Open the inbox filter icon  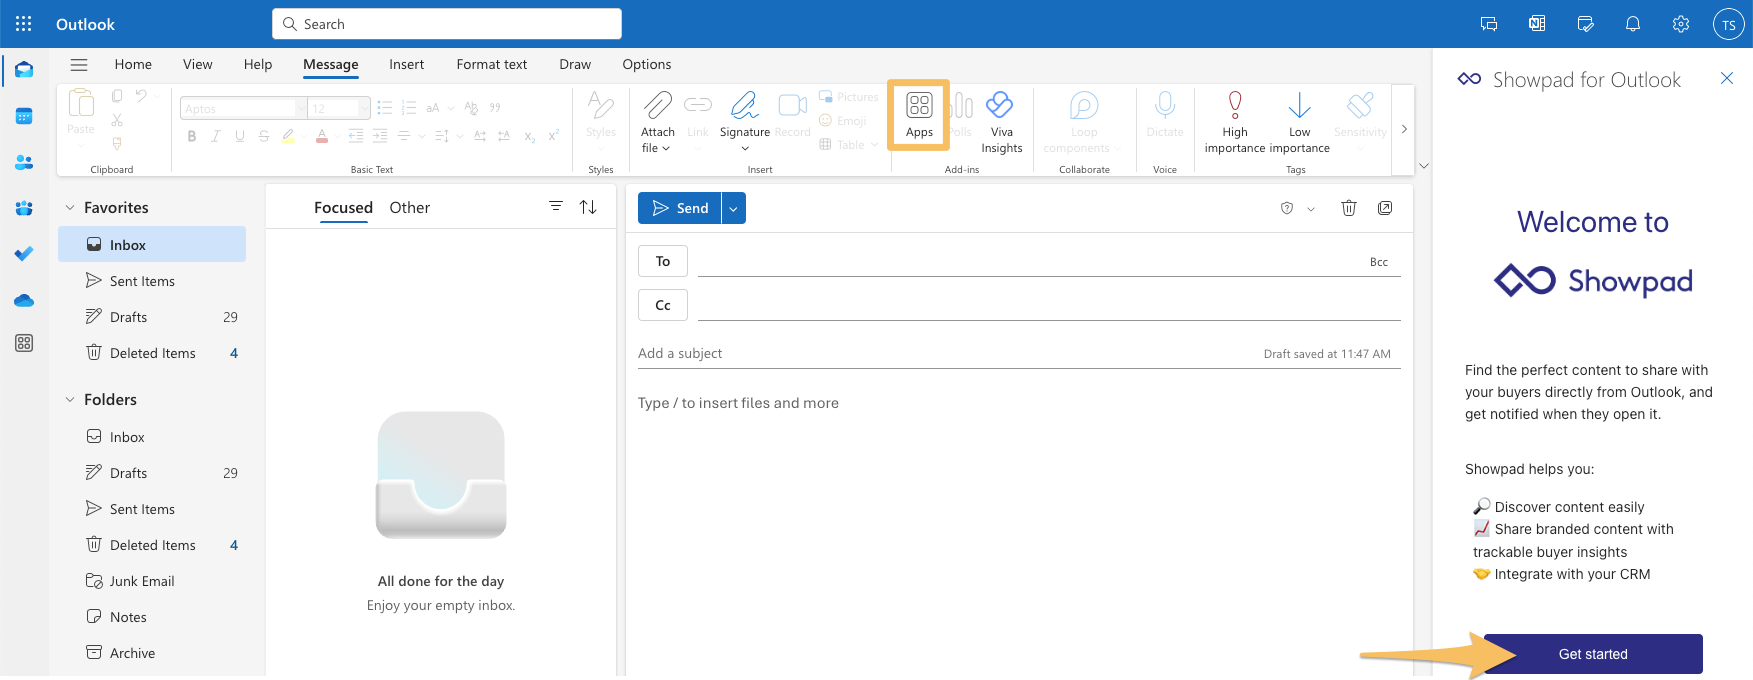(556, 206)
